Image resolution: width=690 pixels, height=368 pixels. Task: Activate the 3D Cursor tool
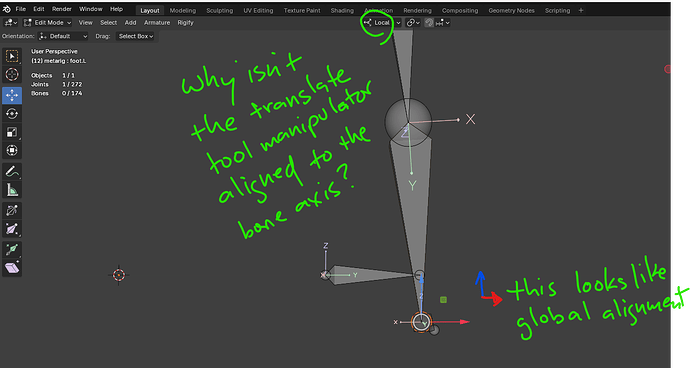tap(12, 75)
